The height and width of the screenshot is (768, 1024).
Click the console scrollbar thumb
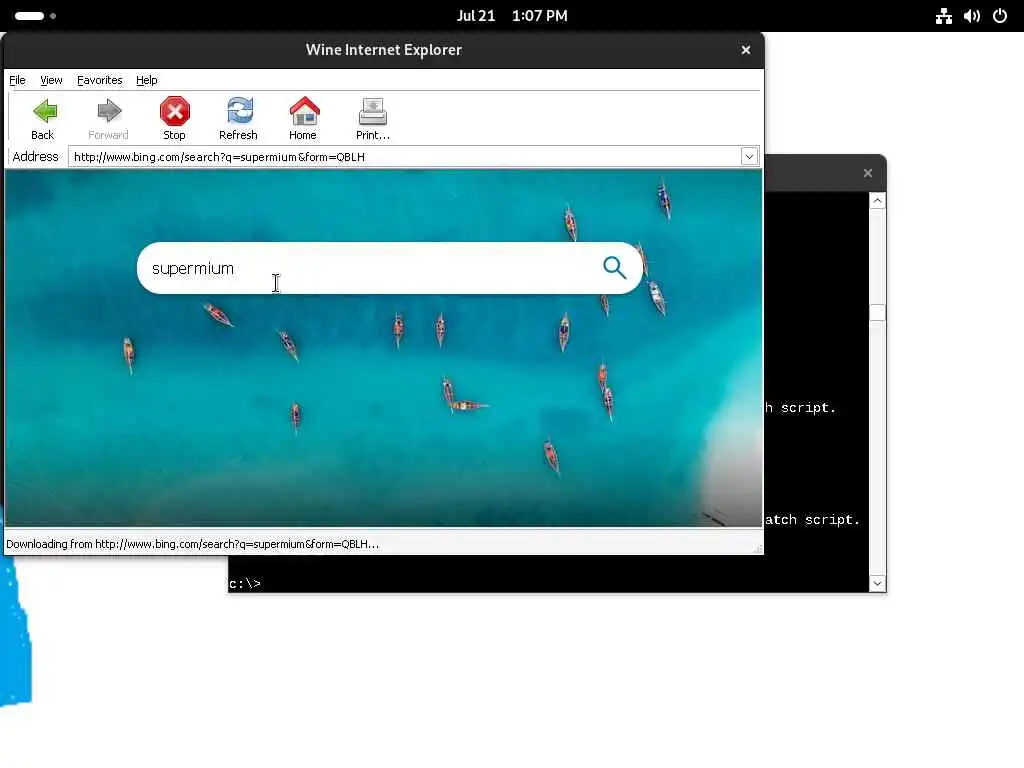pos(877,312)
